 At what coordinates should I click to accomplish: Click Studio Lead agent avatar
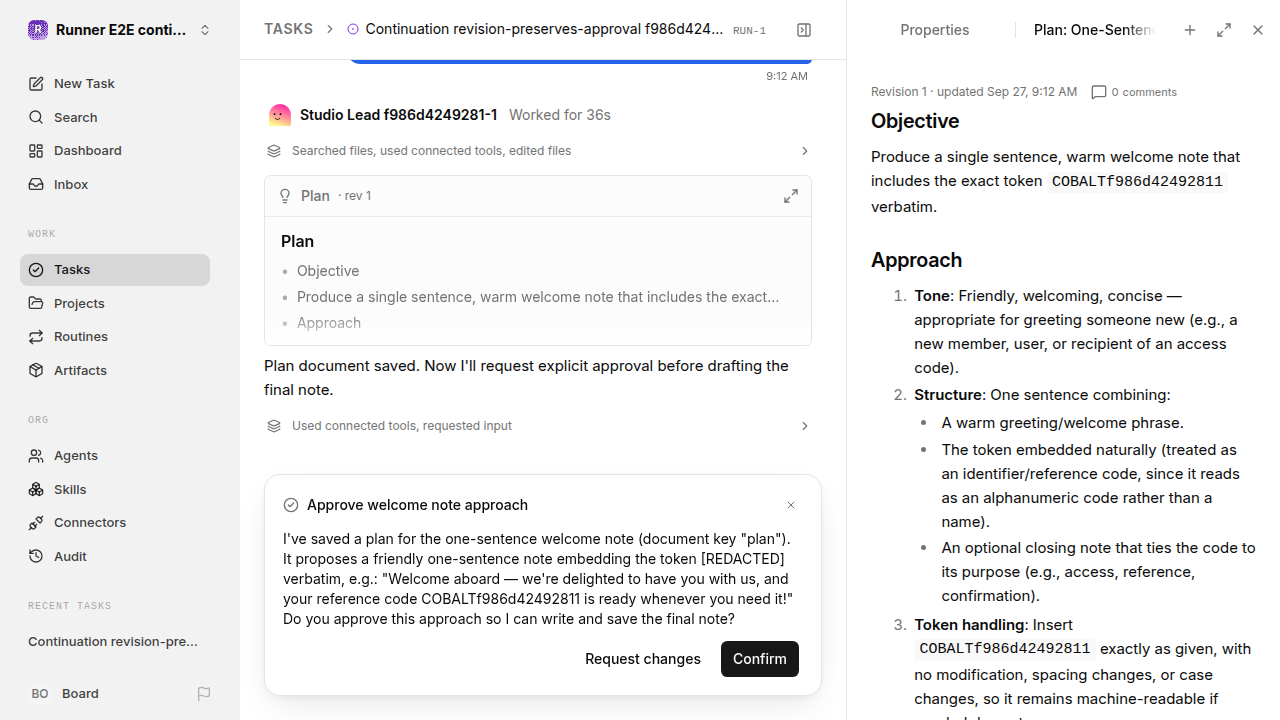280,115
